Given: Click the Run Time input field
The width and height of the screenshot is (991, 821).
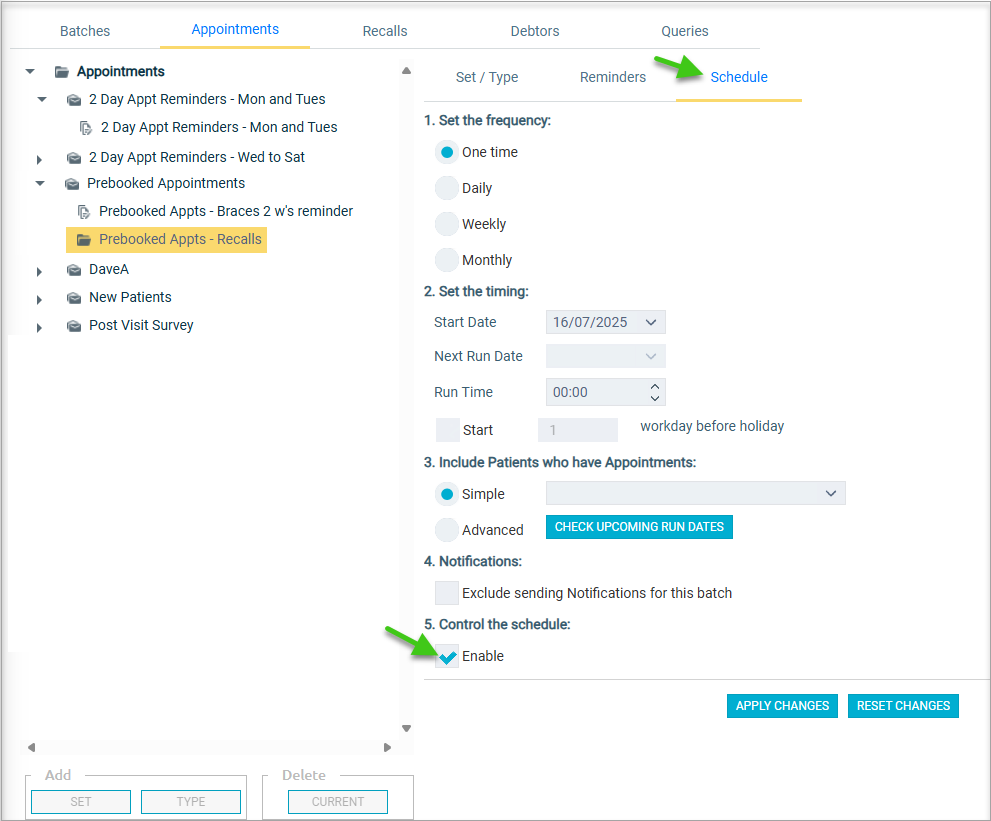Looking at the screenshot, I should 605,392.
